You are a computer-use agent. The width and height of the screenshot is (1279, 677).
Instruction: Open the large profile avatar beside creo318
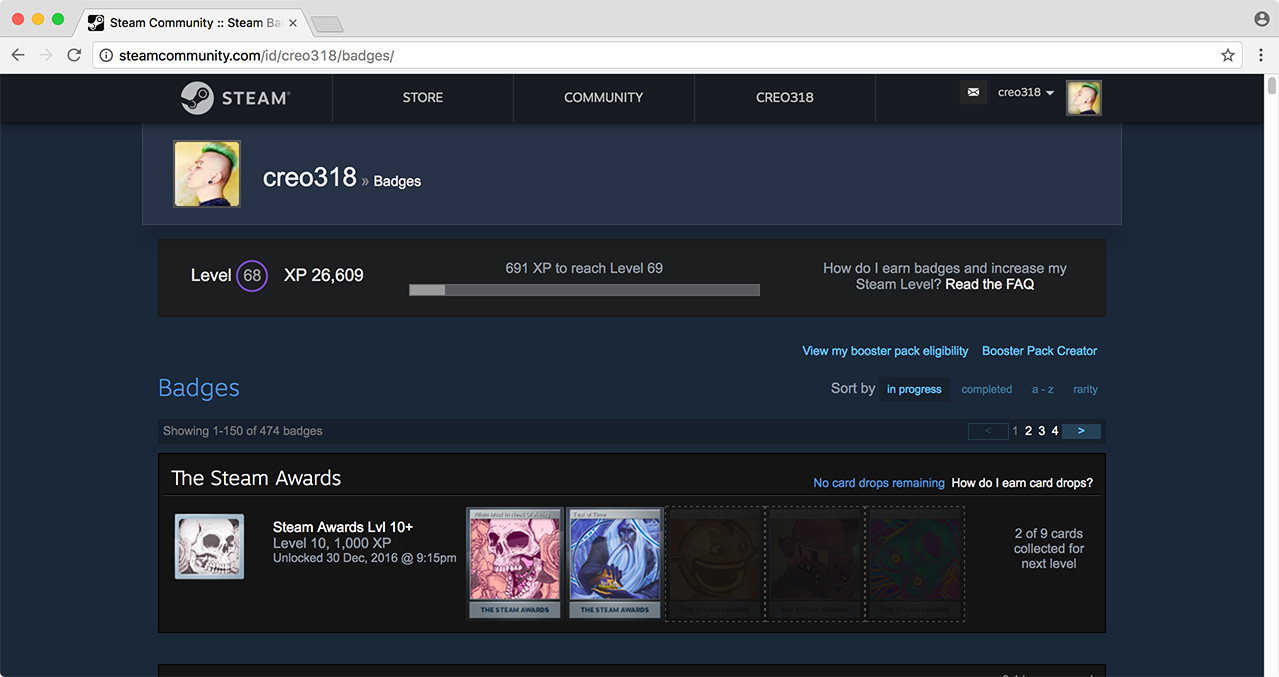pos(207,174)
